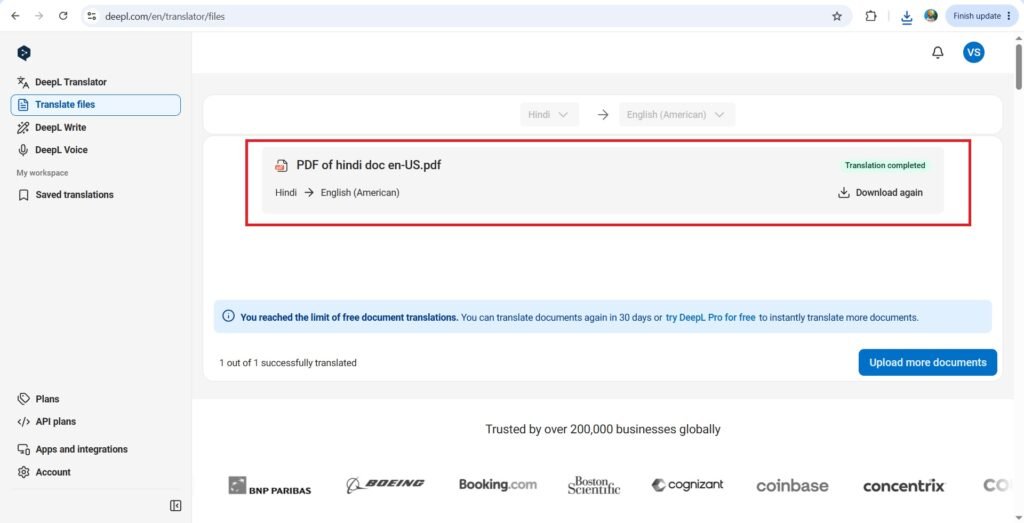Open API plans in the sidebar
This screenshot has height=523, width=1024.
pyautogui.click(x=47, y=422)
